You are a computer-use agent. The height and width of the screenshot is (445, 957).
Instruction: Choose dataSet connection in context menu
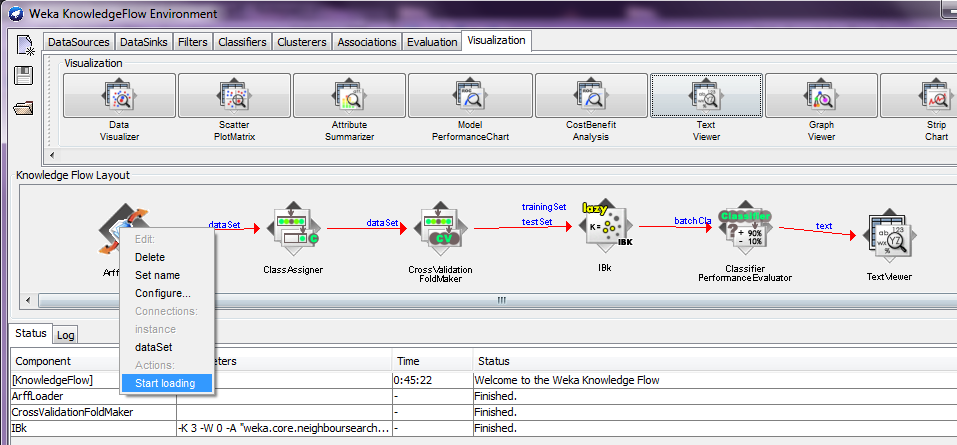click(154, 347)
